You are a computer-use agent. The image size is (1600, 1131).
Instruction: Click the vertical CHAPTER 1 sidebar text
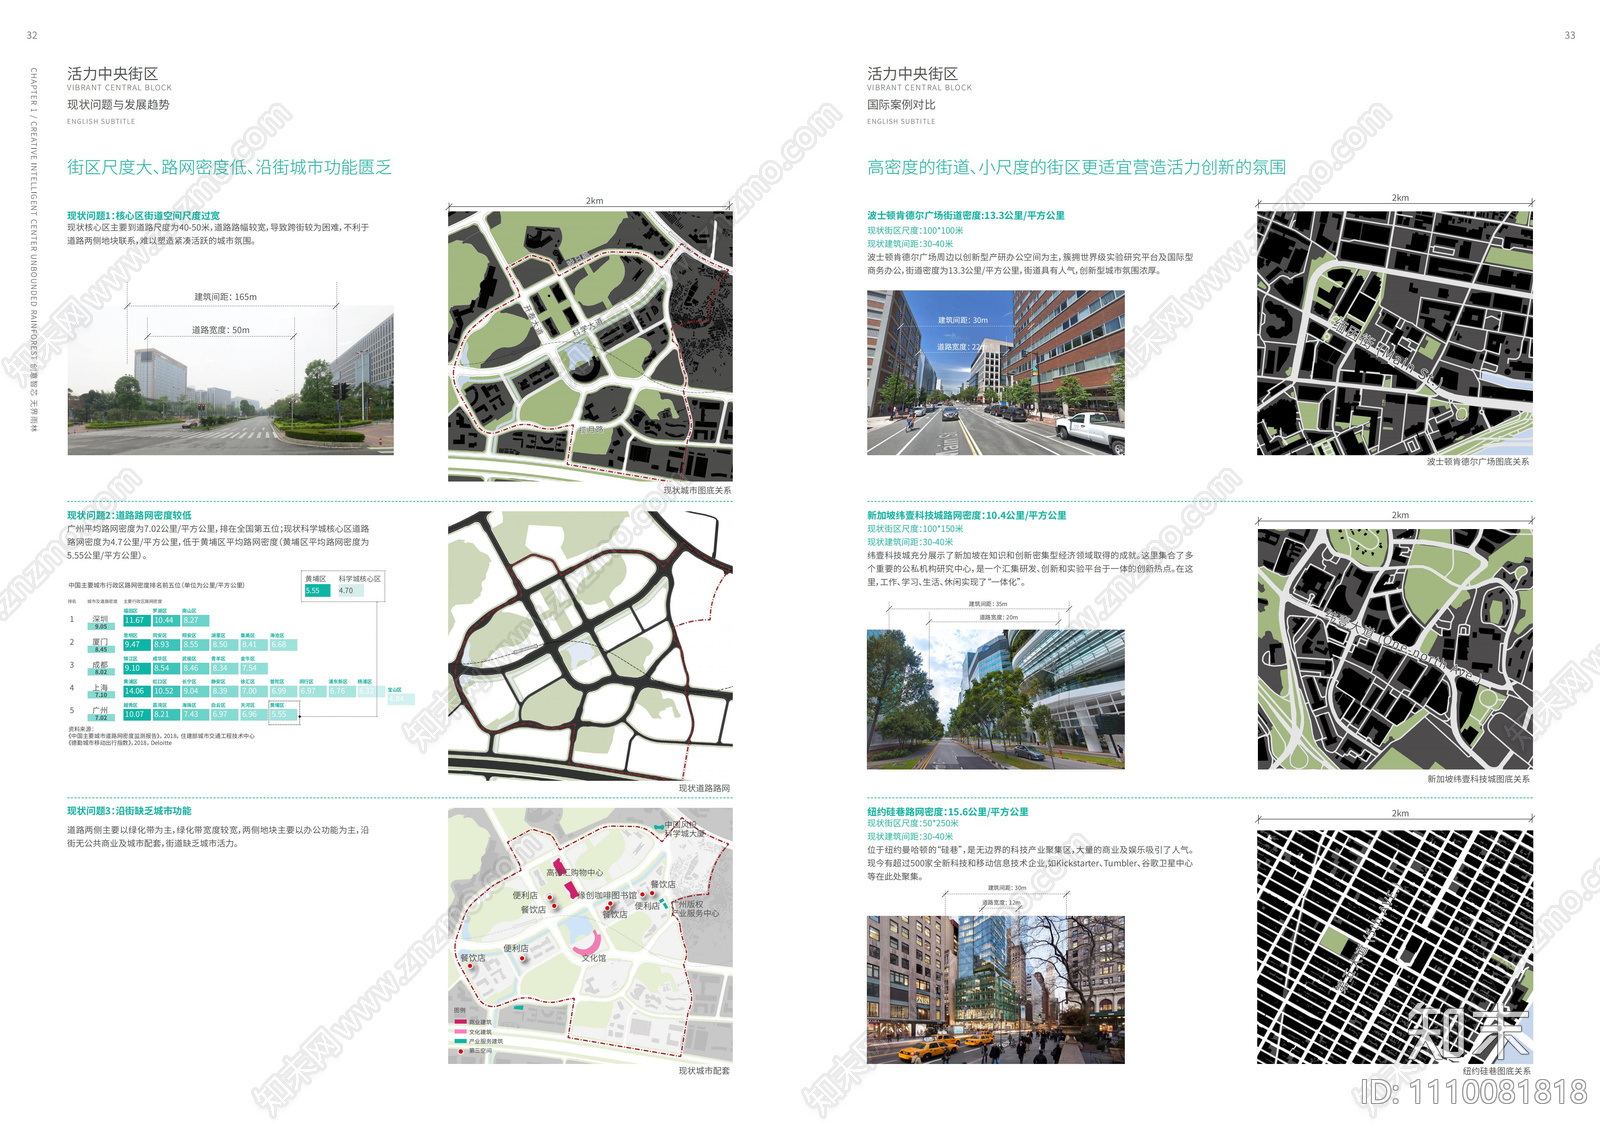33,250
